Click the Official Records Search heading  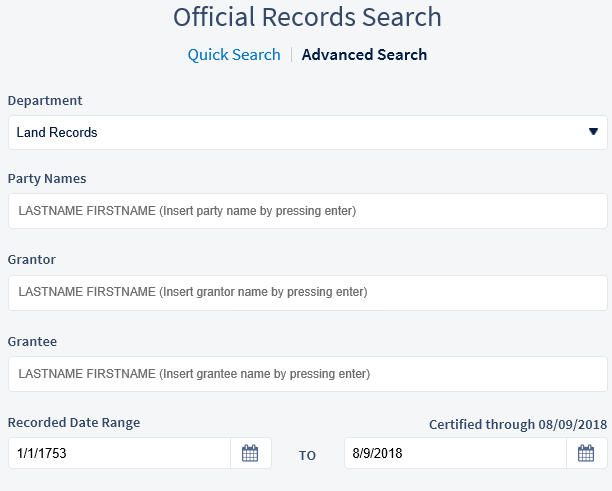(x=307, y=17)
